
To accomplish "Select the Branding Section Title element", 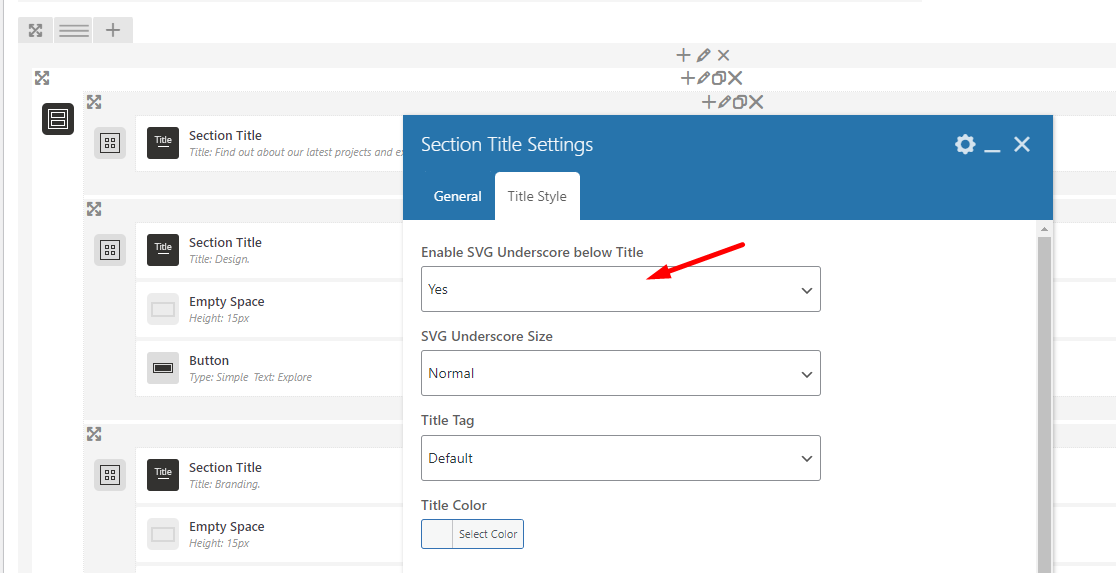I will click(x=269, y=475).
